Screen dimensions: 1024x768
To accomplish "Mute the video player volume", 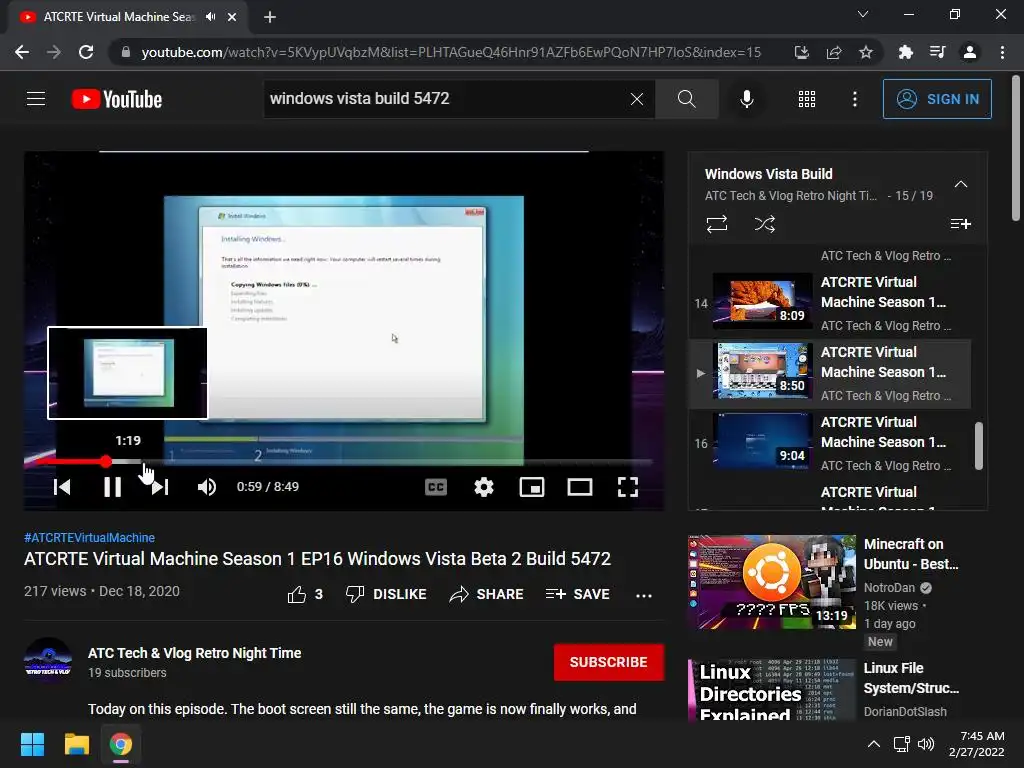I will click(x=207, y=487).
